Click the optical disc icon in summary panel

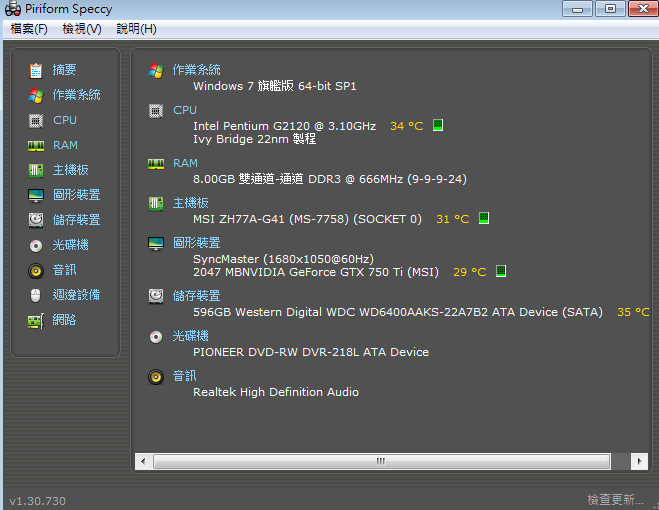tap(156, 336)
